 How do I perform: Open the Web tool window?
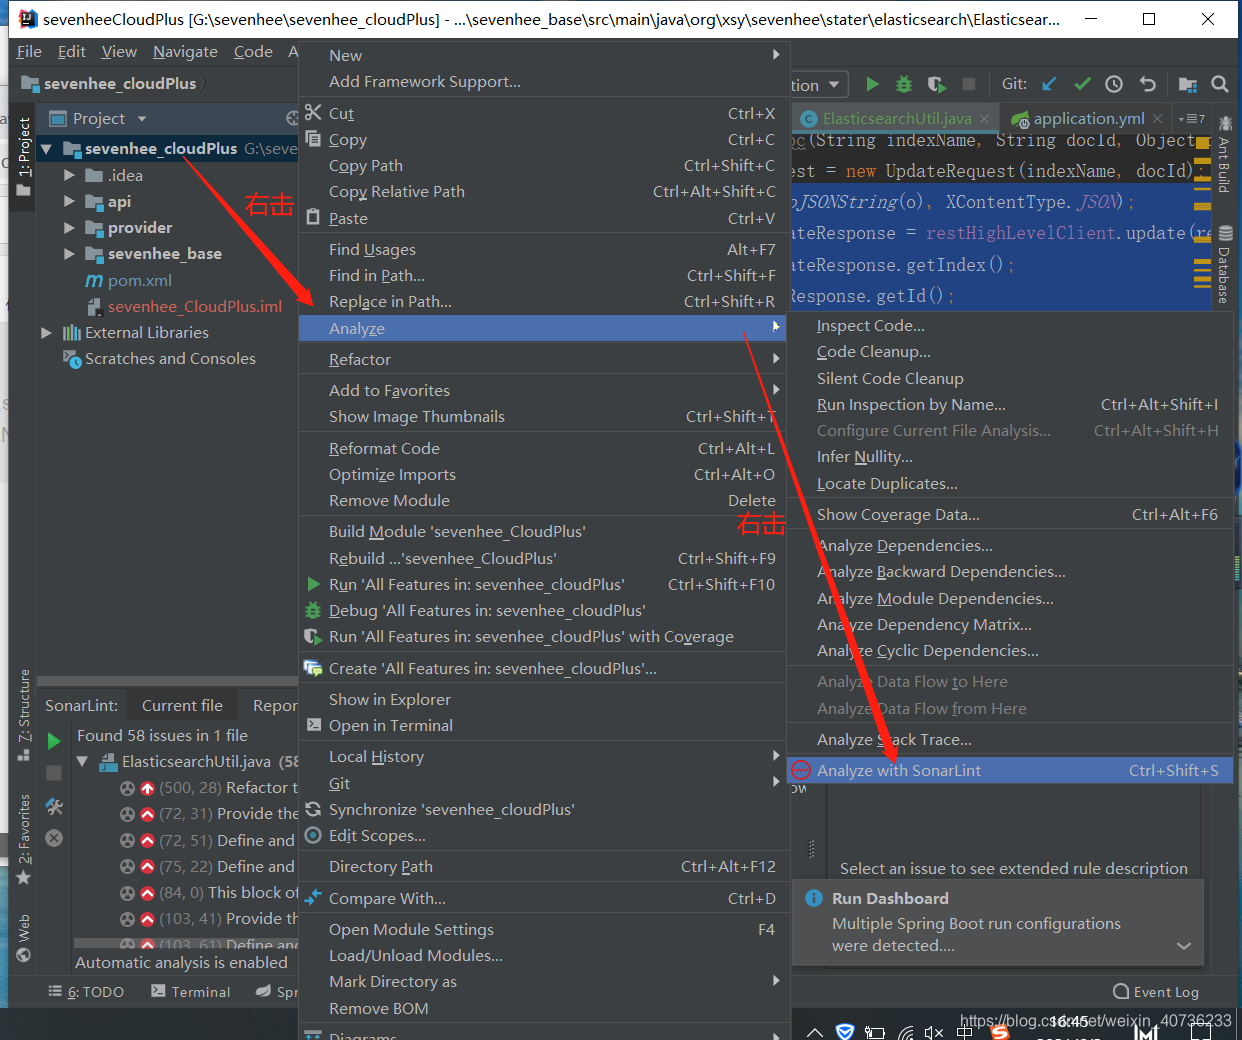click(24, 937)
